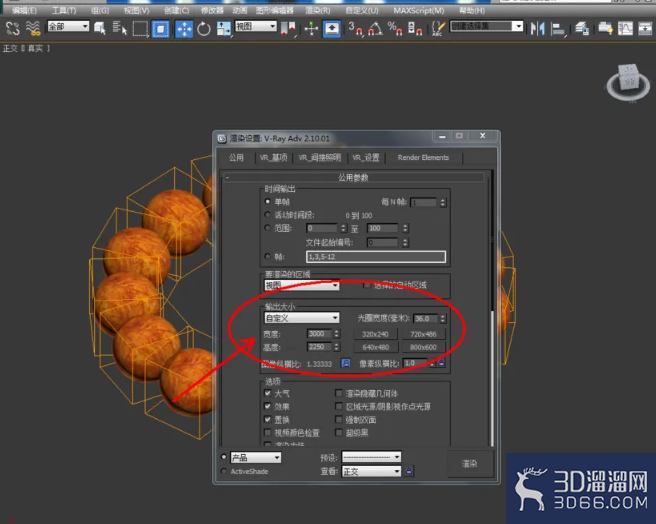Open the Layer Manager
The width and height of the screenshot is (656, 524).
click(582, 28)
